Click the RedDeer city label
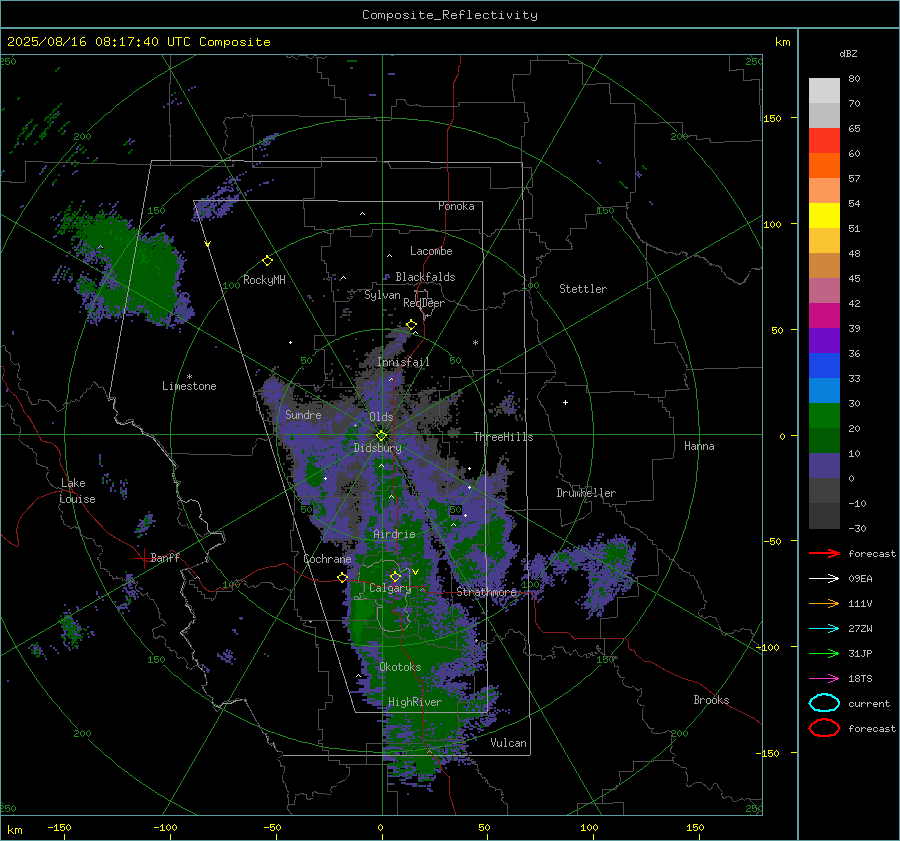 (424, 303)
